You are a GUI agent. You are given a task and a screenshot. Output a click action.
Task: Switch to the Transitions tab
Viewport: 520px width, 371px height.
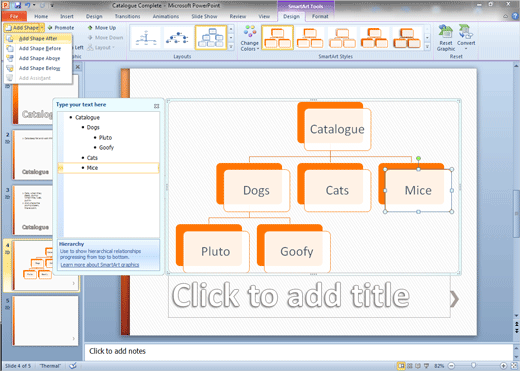point(127,16)
